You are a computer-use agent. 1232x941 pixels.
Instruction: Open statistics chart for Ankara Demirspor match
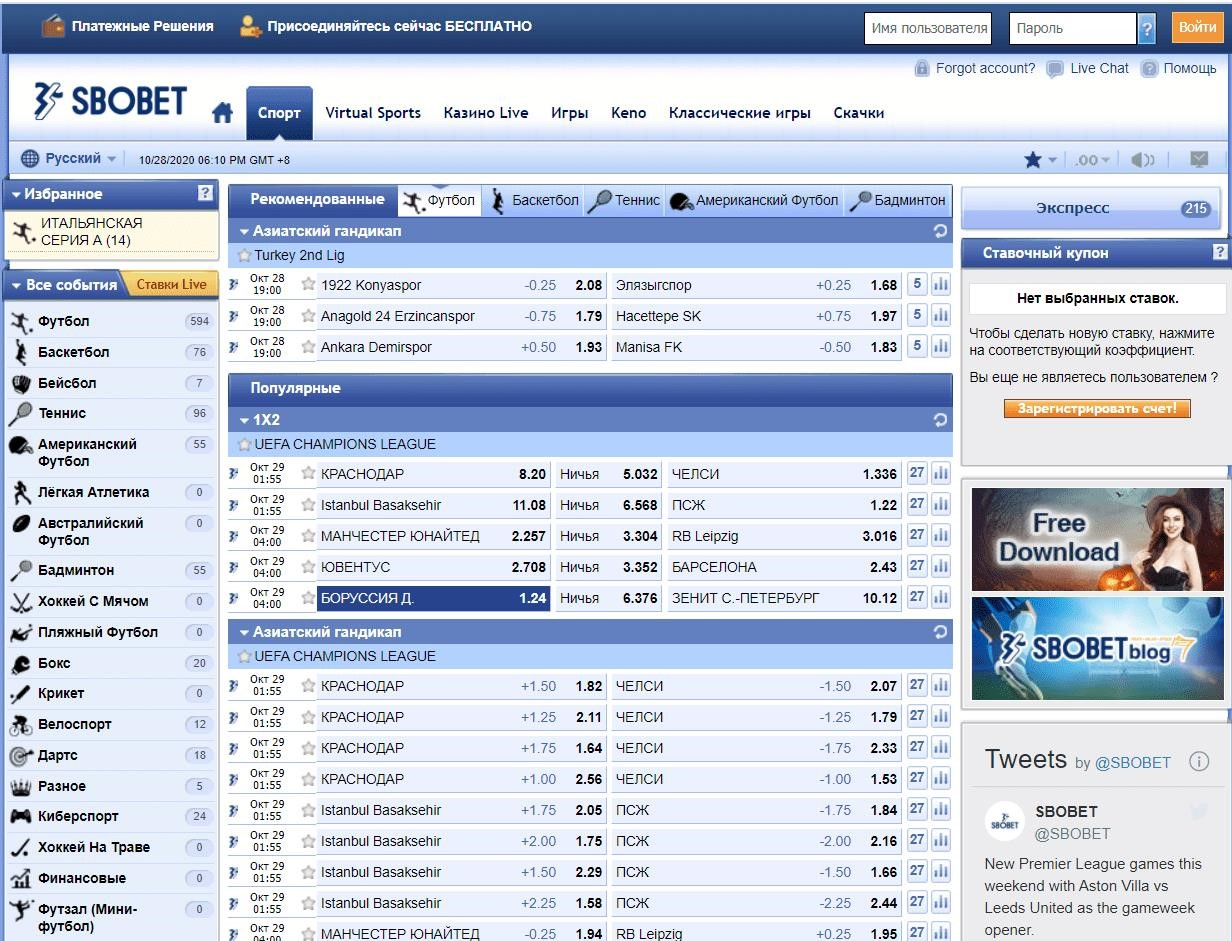click(x=941, y=347)
